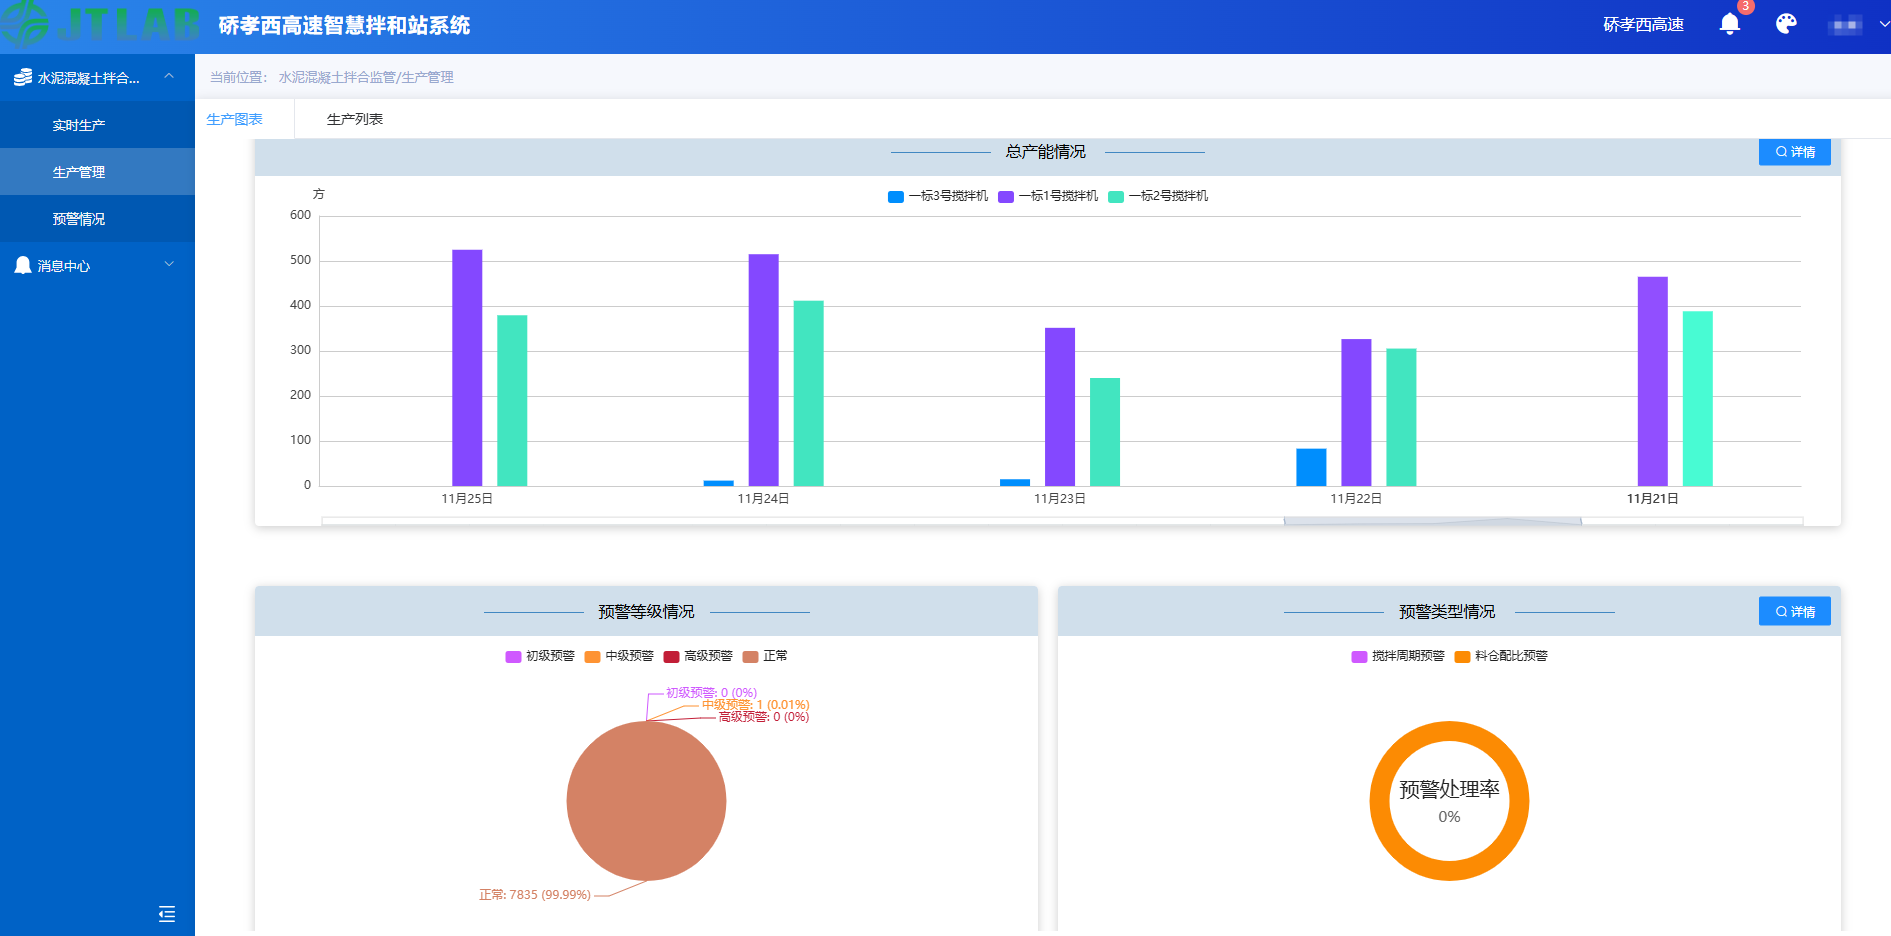
Task: Toggle 初级预警 legend in pie chart
Action: tap(540, 656)
